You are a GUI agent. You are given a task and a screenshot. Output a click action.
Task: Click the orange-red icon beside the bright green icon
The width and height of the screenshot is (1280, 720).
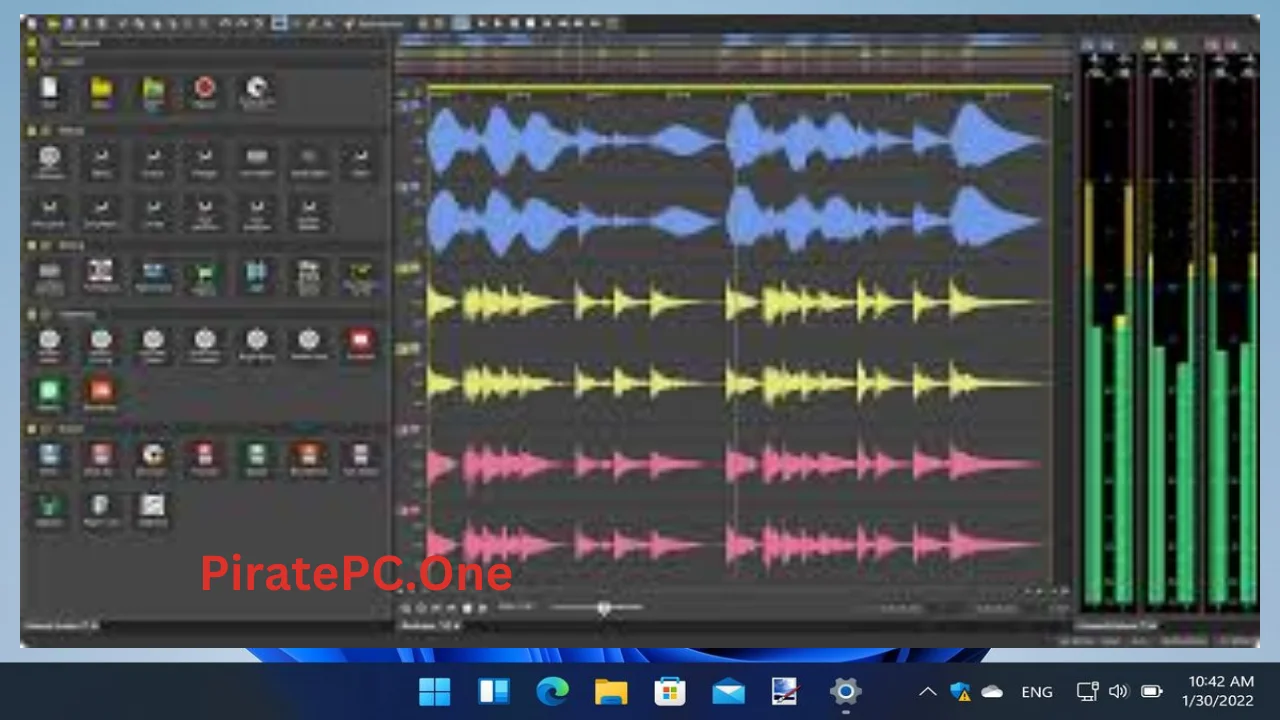(101, 390)
